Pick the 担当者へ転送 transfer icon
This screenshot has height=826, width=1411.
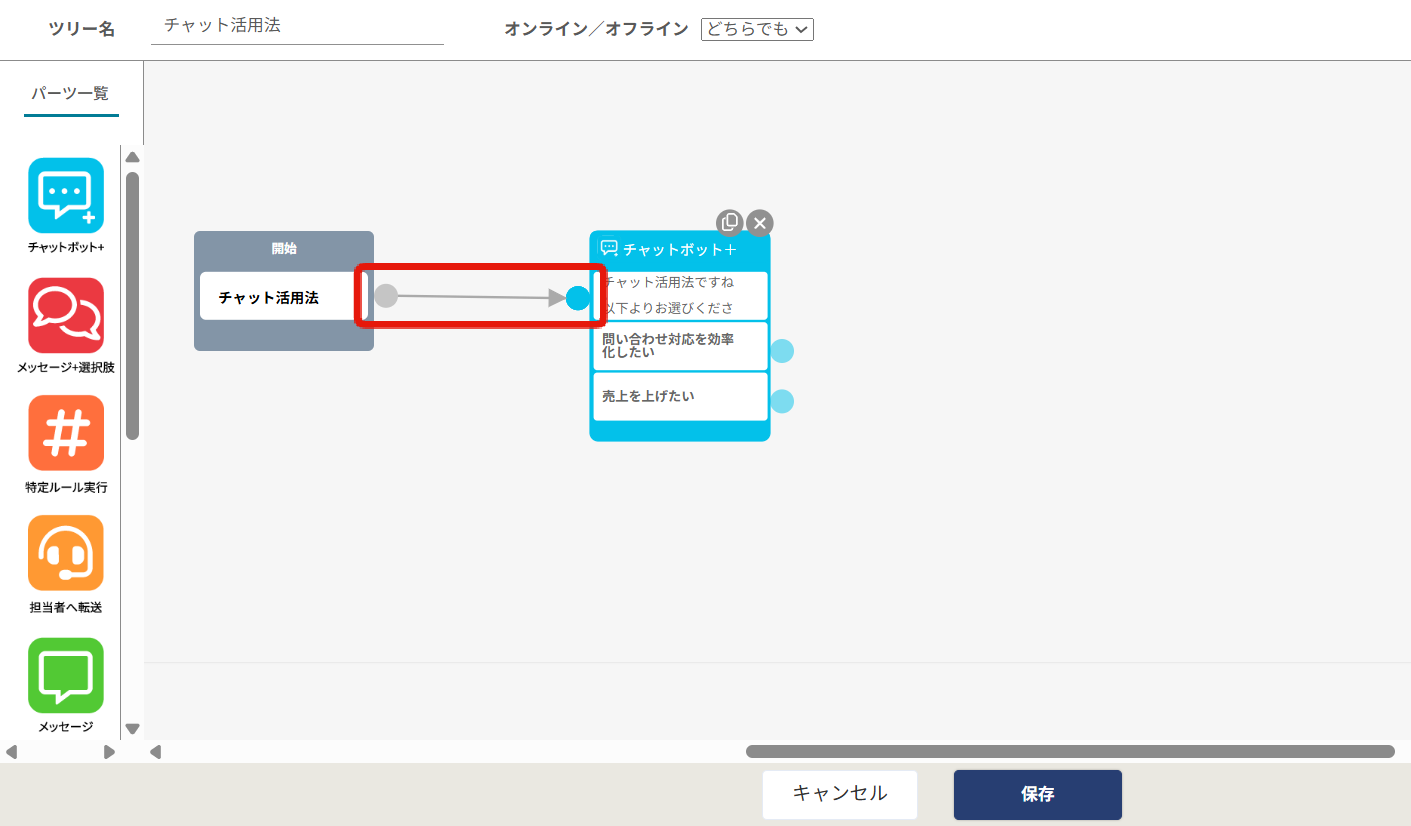pos(65,553)
